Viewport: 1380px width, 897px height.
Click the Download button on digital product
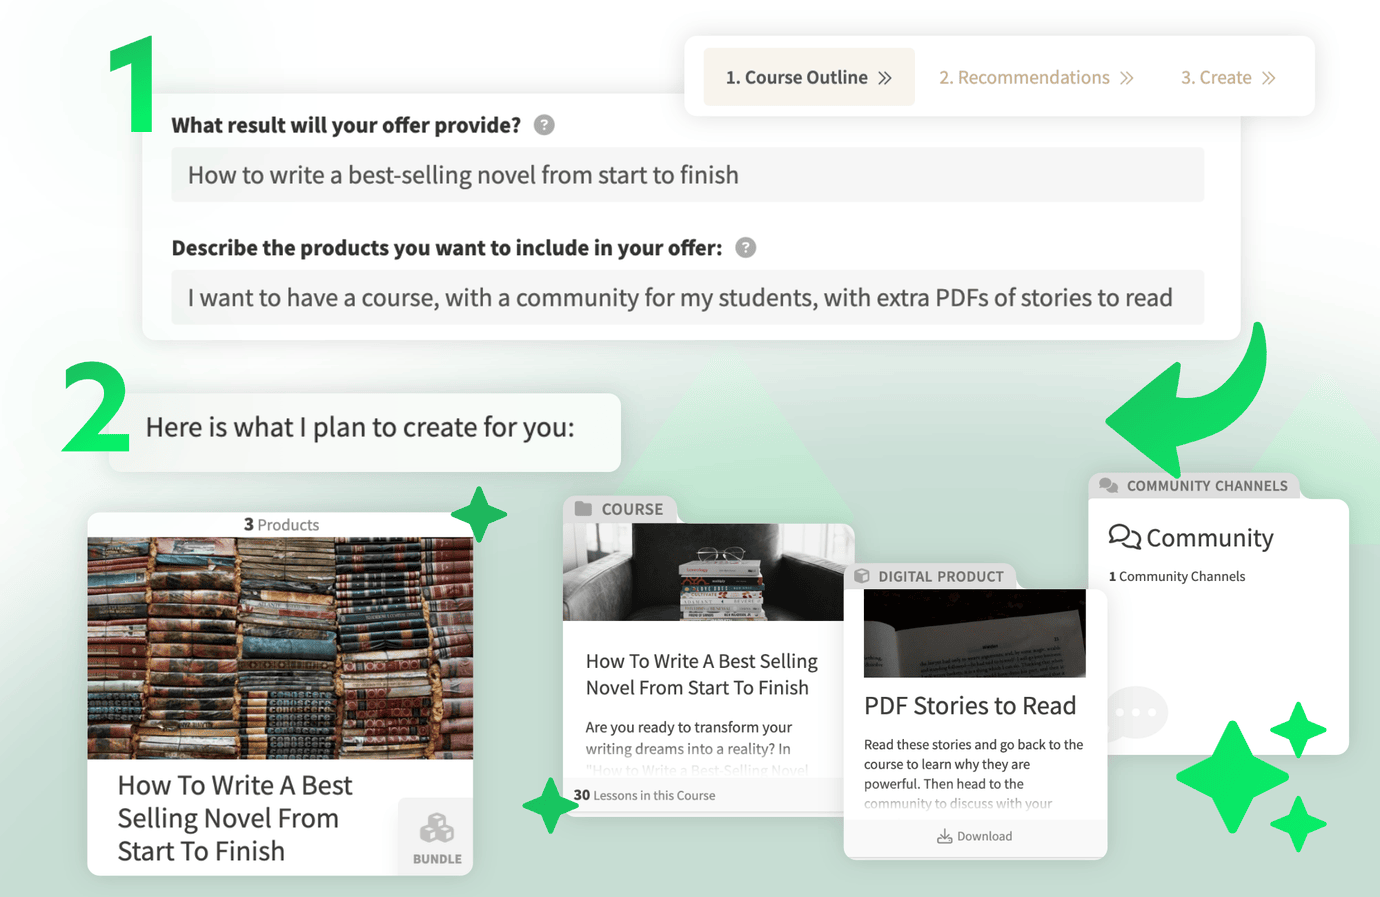[x=975, y=836]
